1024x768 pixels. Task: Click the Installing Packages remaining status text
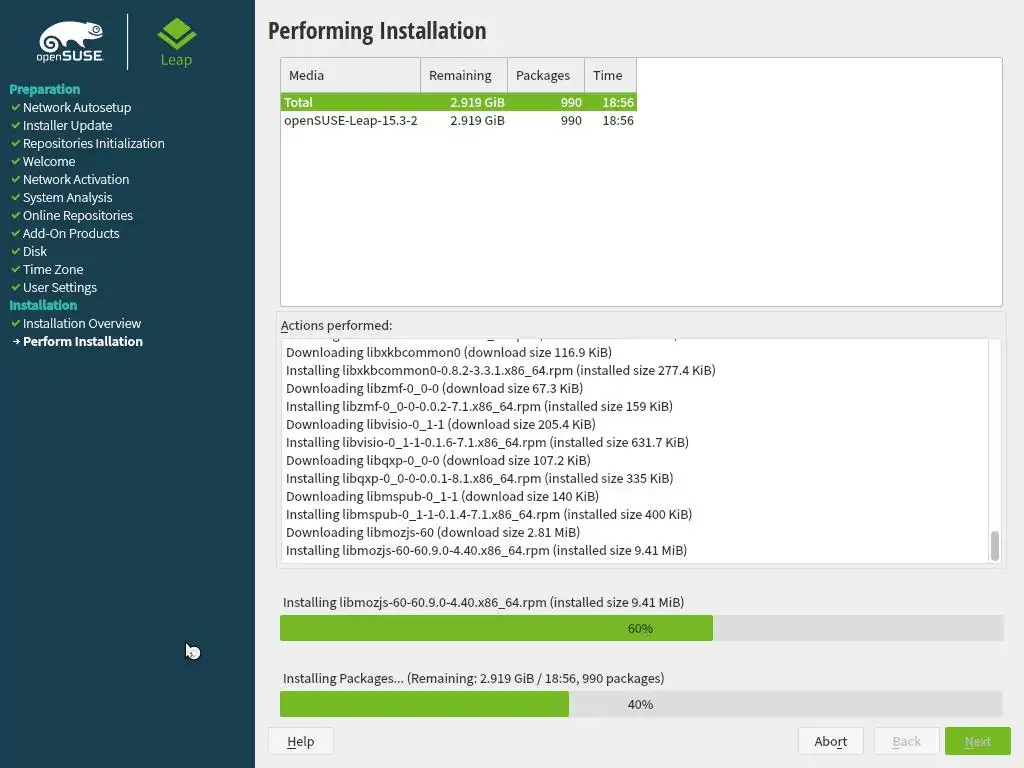coord(473,678)
